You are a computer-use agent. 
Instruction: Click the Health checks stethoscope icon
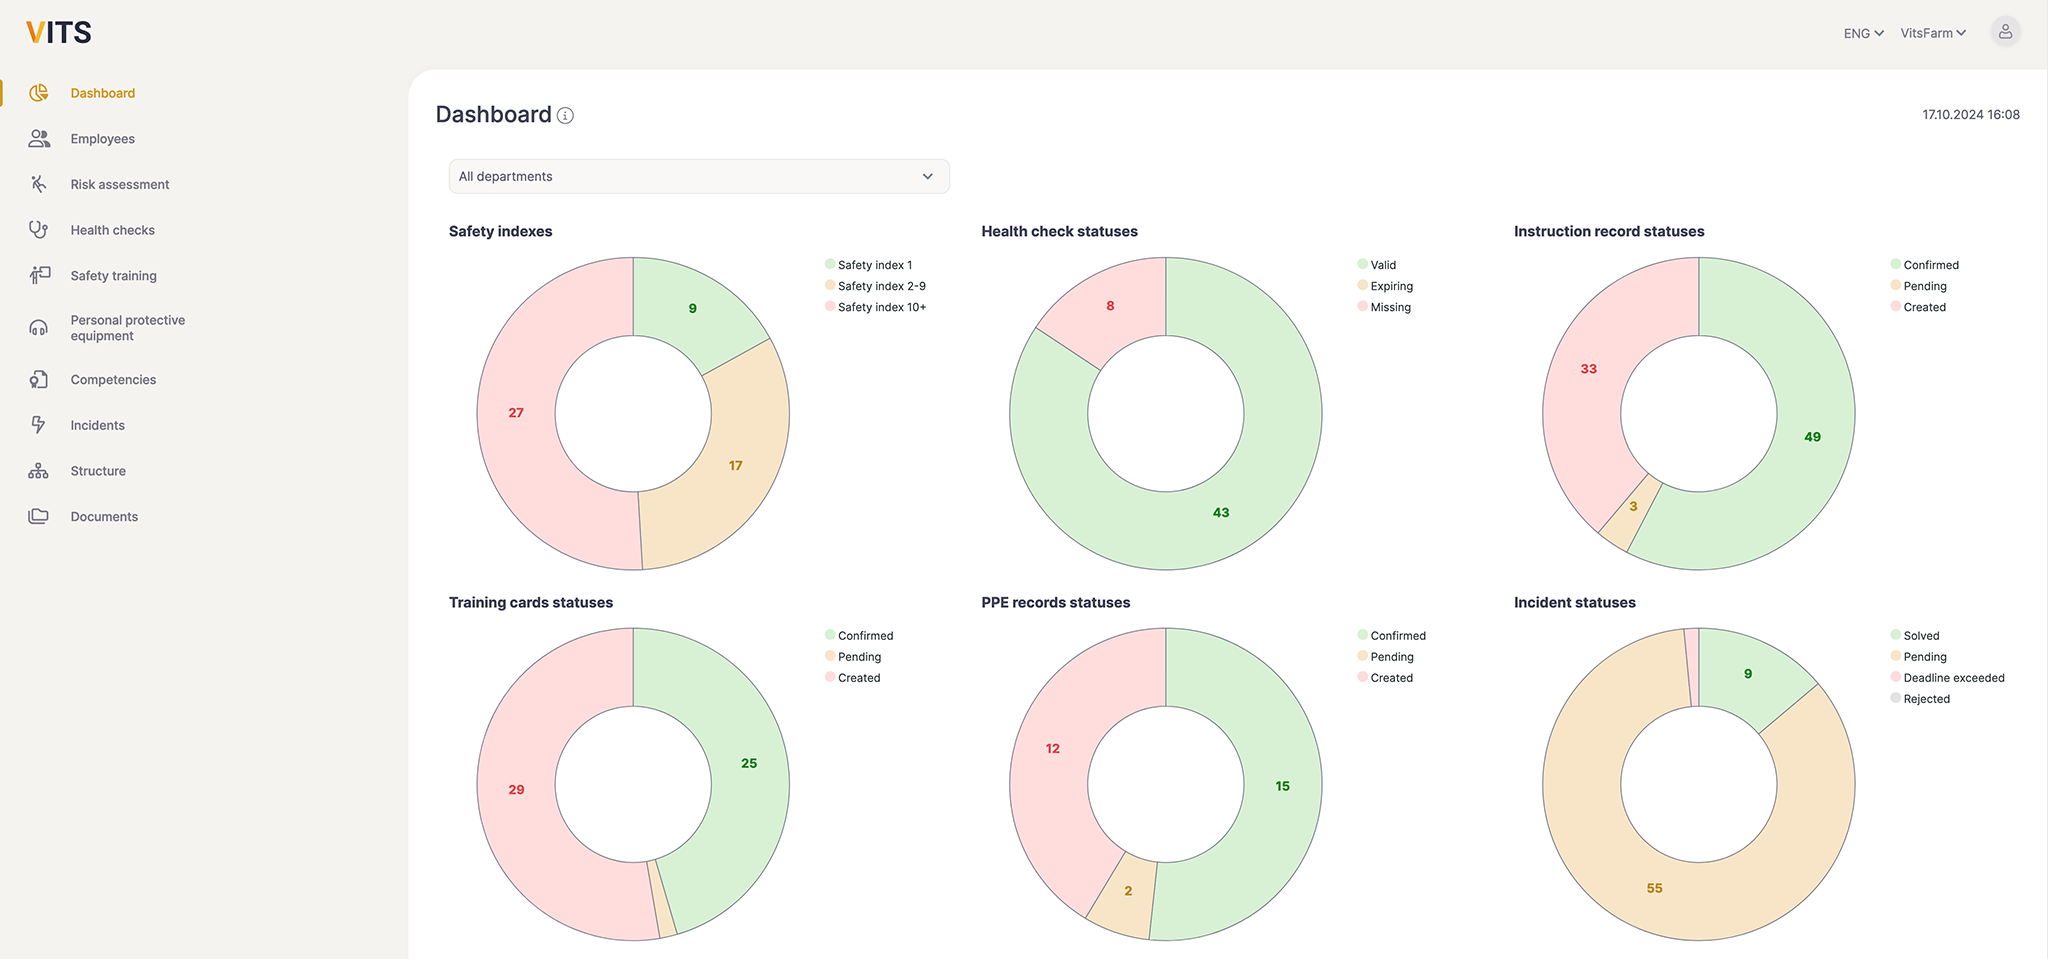(x=39, y=230)
